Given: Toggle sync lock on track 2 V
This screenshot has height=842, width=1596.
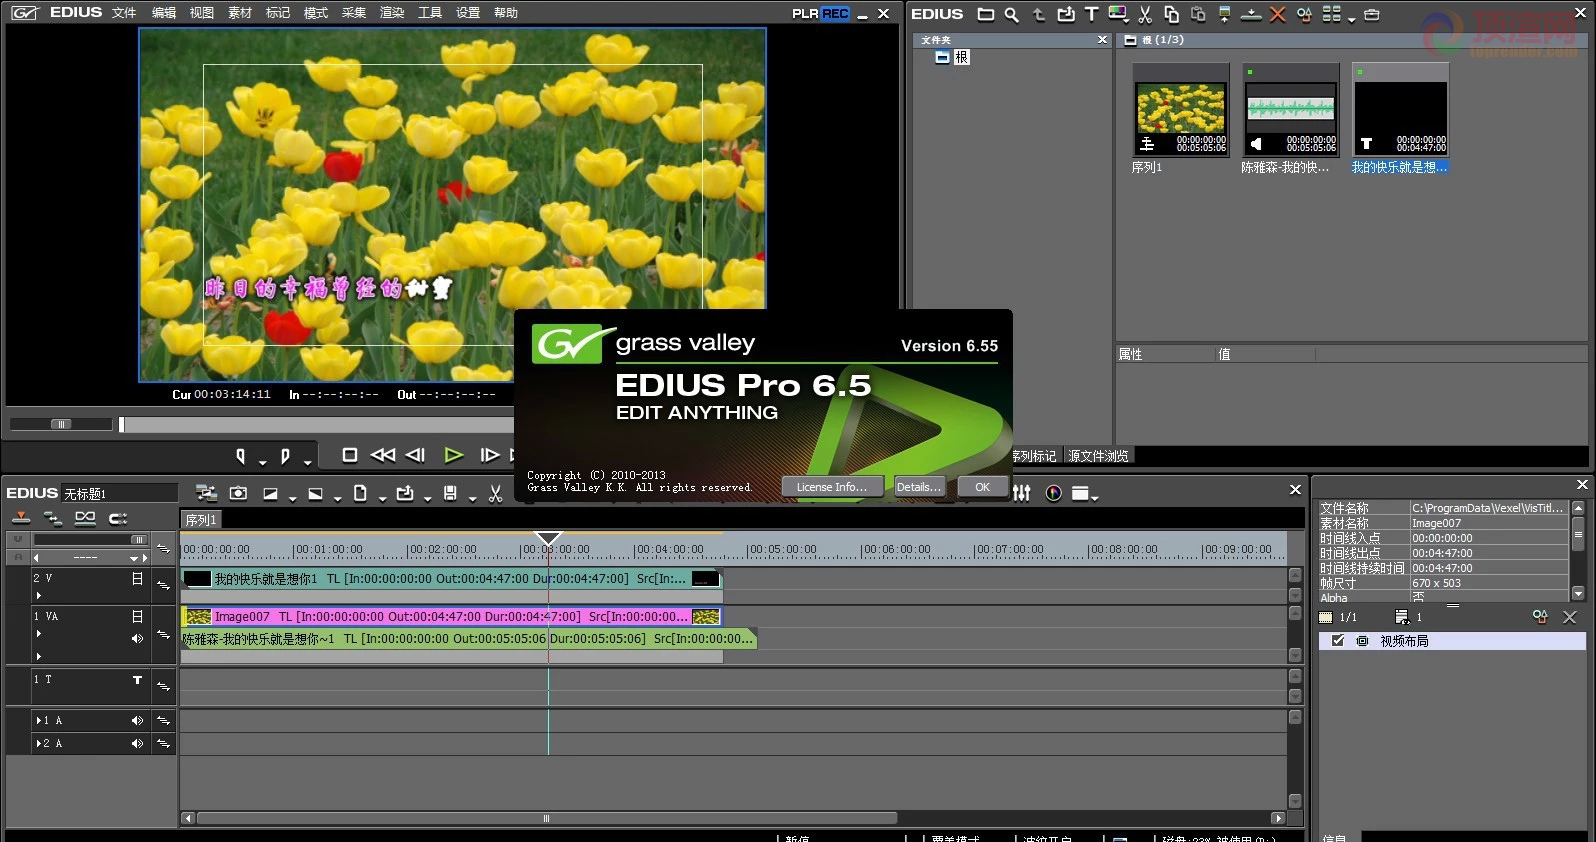Looking at the screenshot, I should 163,584.
